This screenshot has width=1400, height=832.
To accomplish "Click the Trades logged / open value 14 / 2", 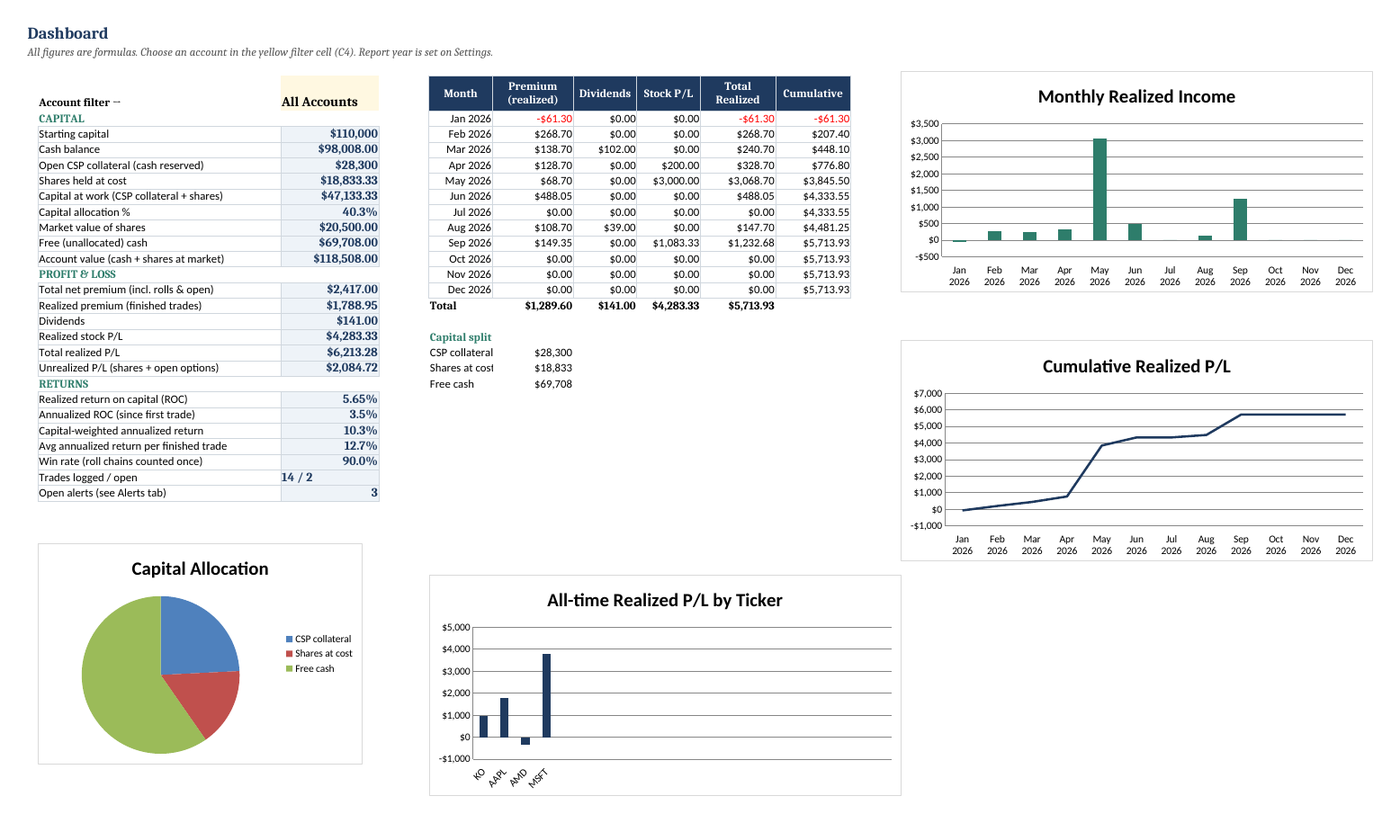I will (x=330, y=477).
